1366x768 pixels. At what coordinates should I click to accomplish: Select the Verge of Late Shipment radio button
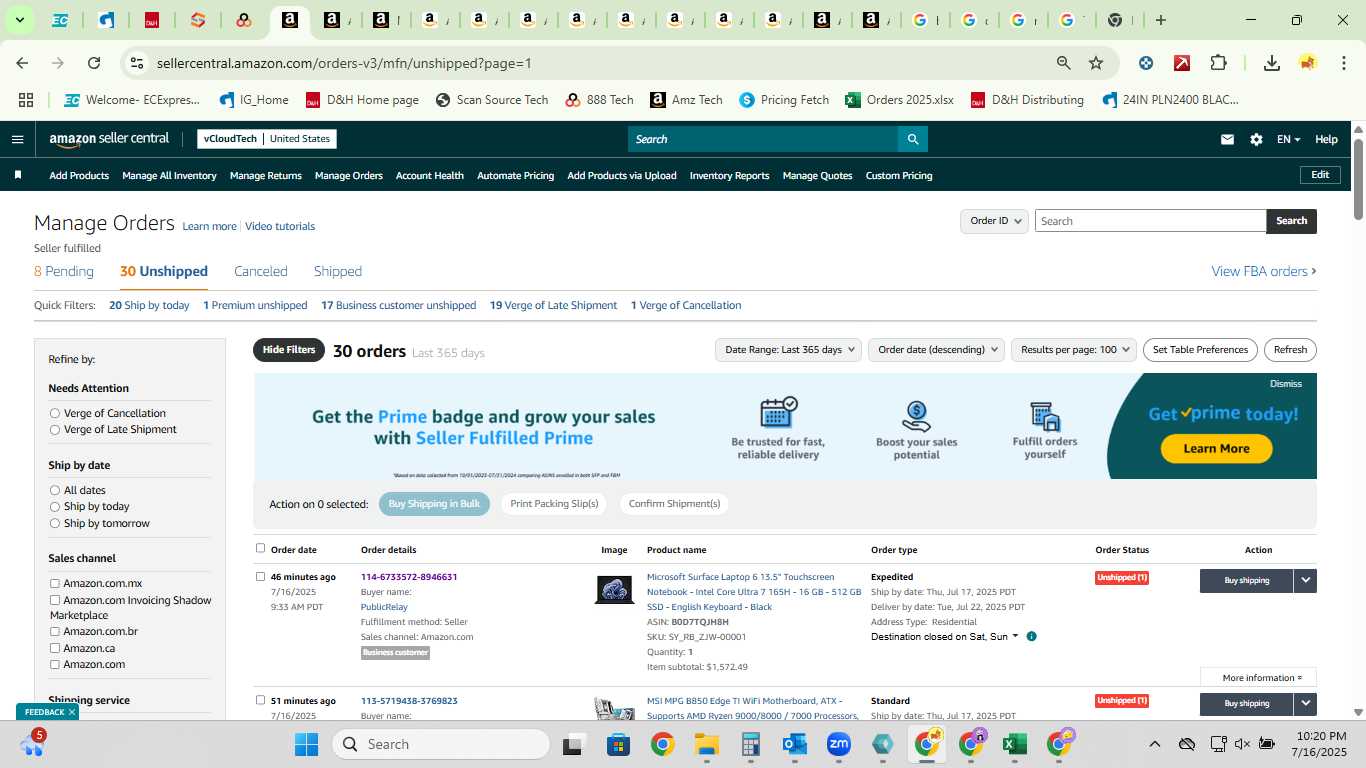click(55, 430)
